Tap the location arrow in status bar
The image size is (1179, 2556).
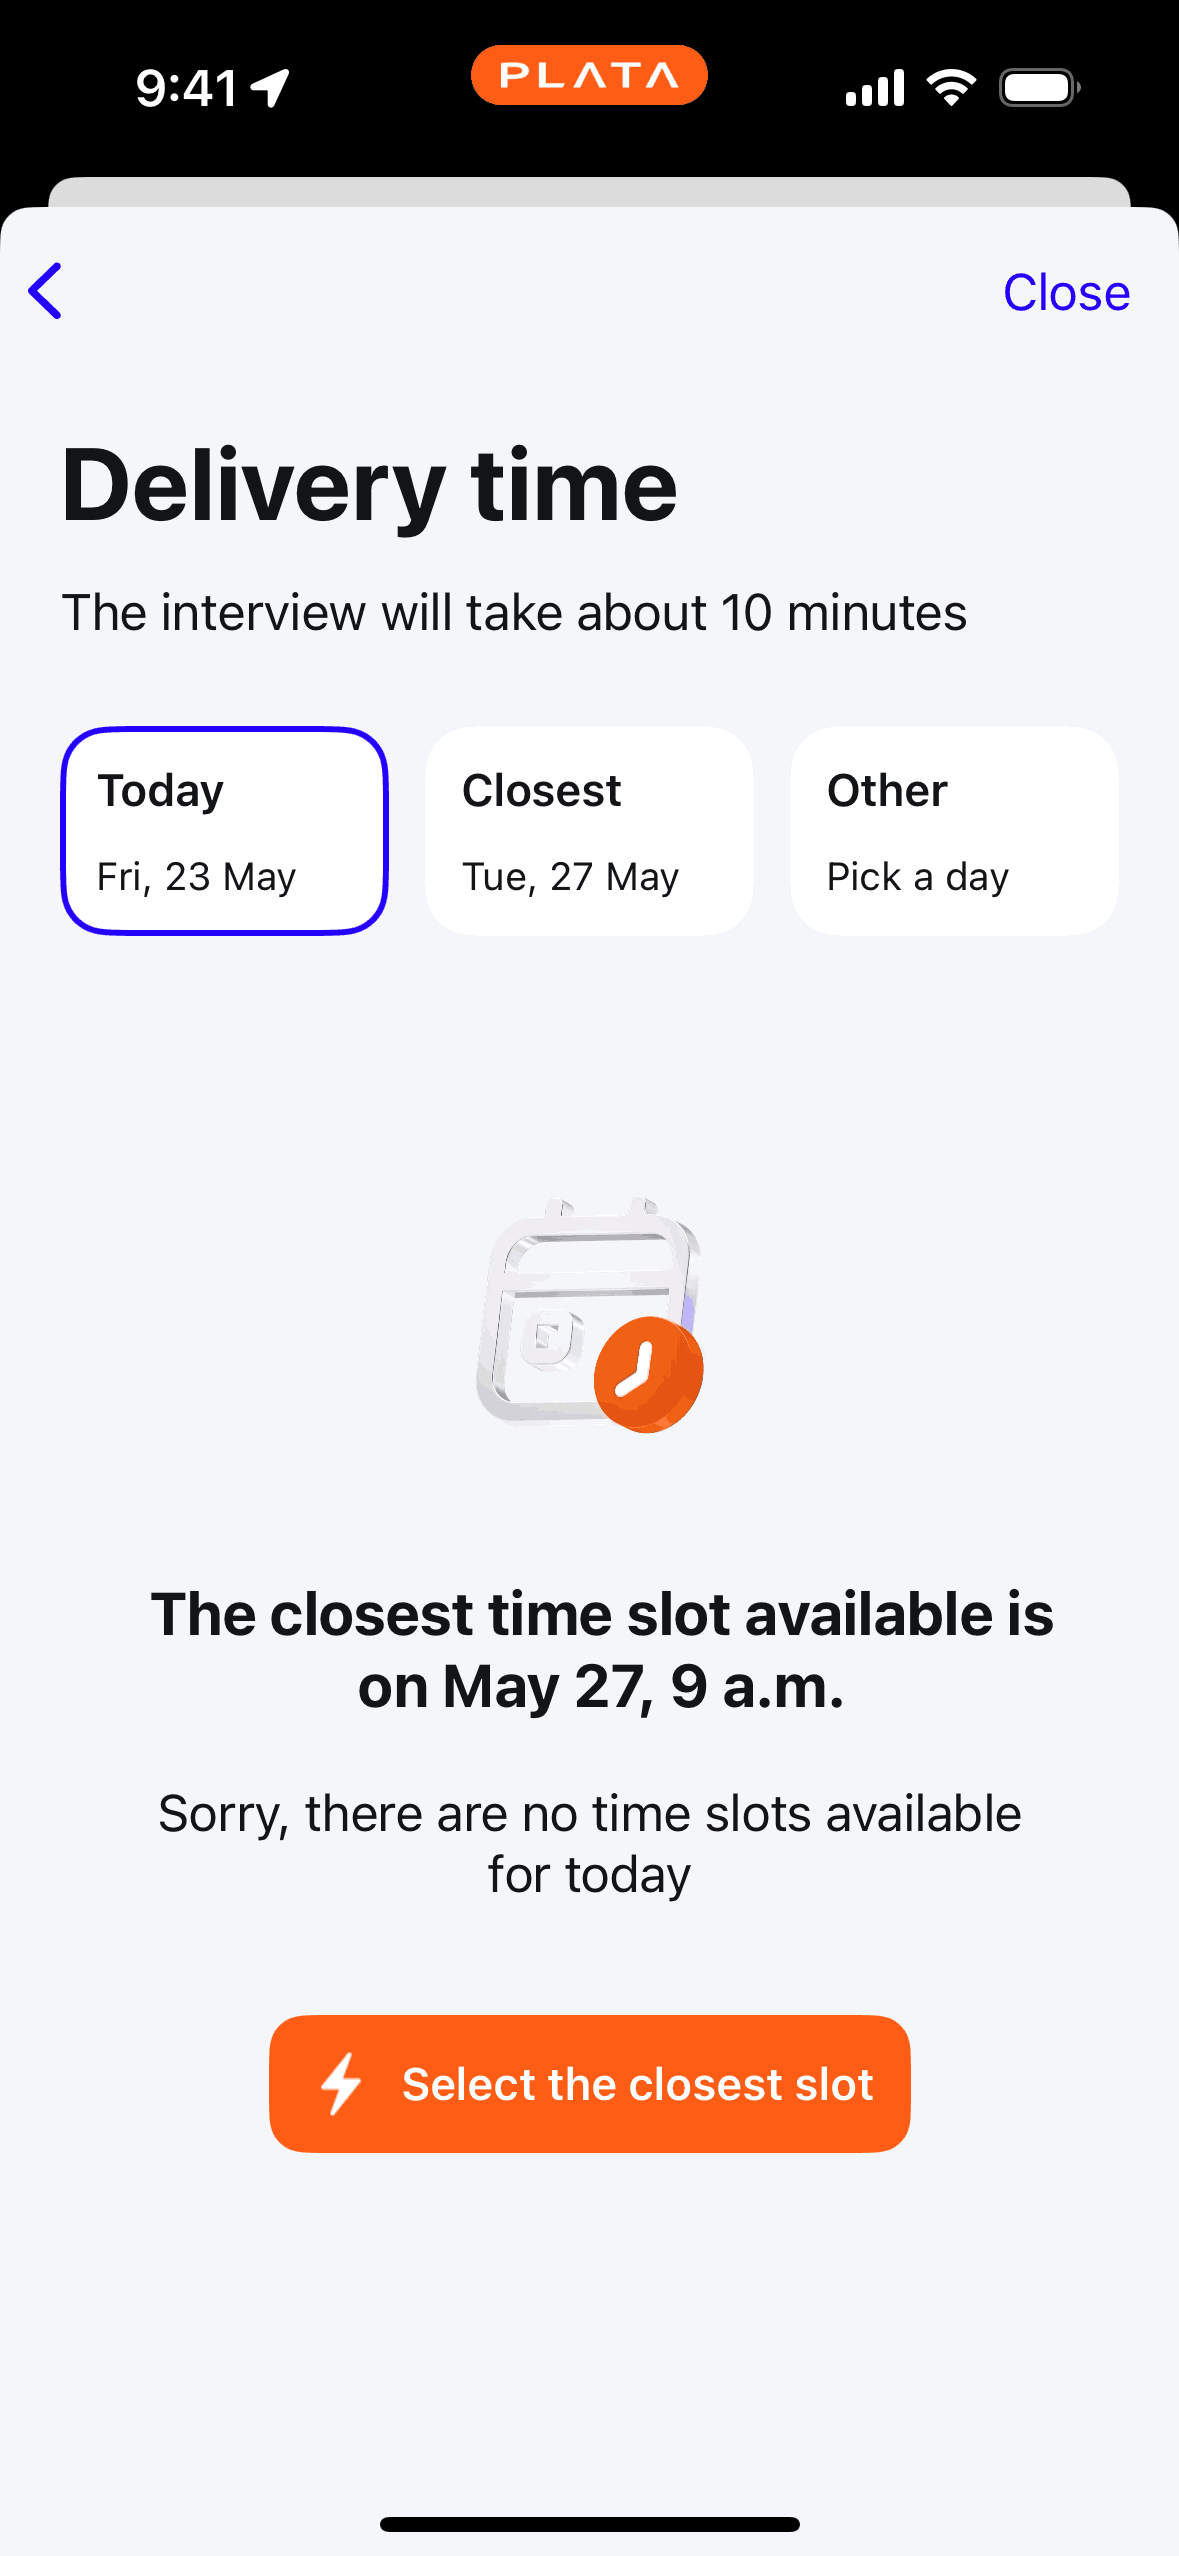point(270,88)
